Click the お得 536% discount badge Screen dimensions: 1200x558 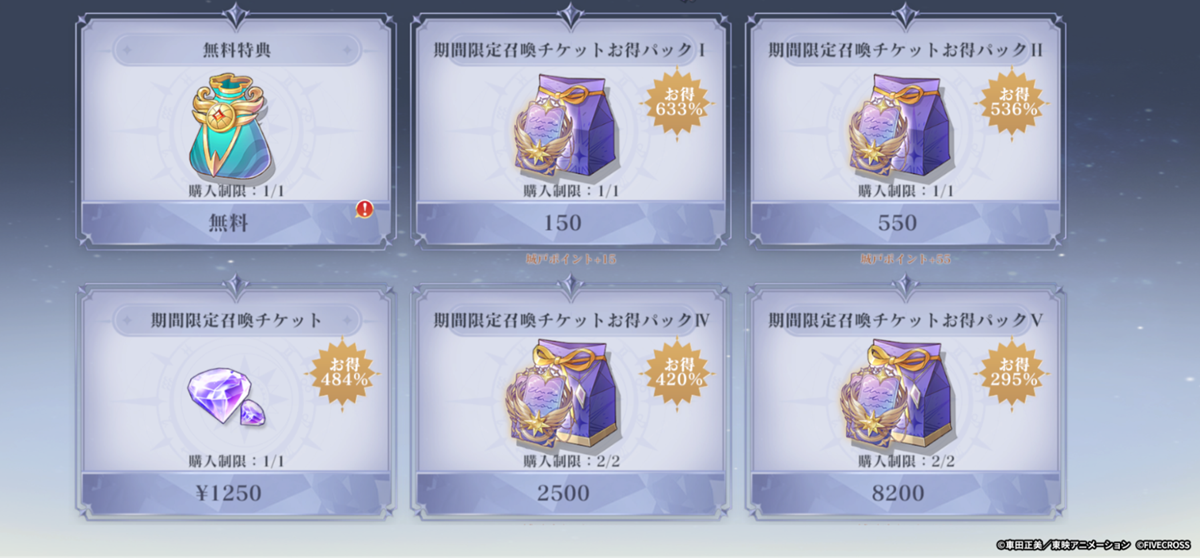coord(1016,102)
